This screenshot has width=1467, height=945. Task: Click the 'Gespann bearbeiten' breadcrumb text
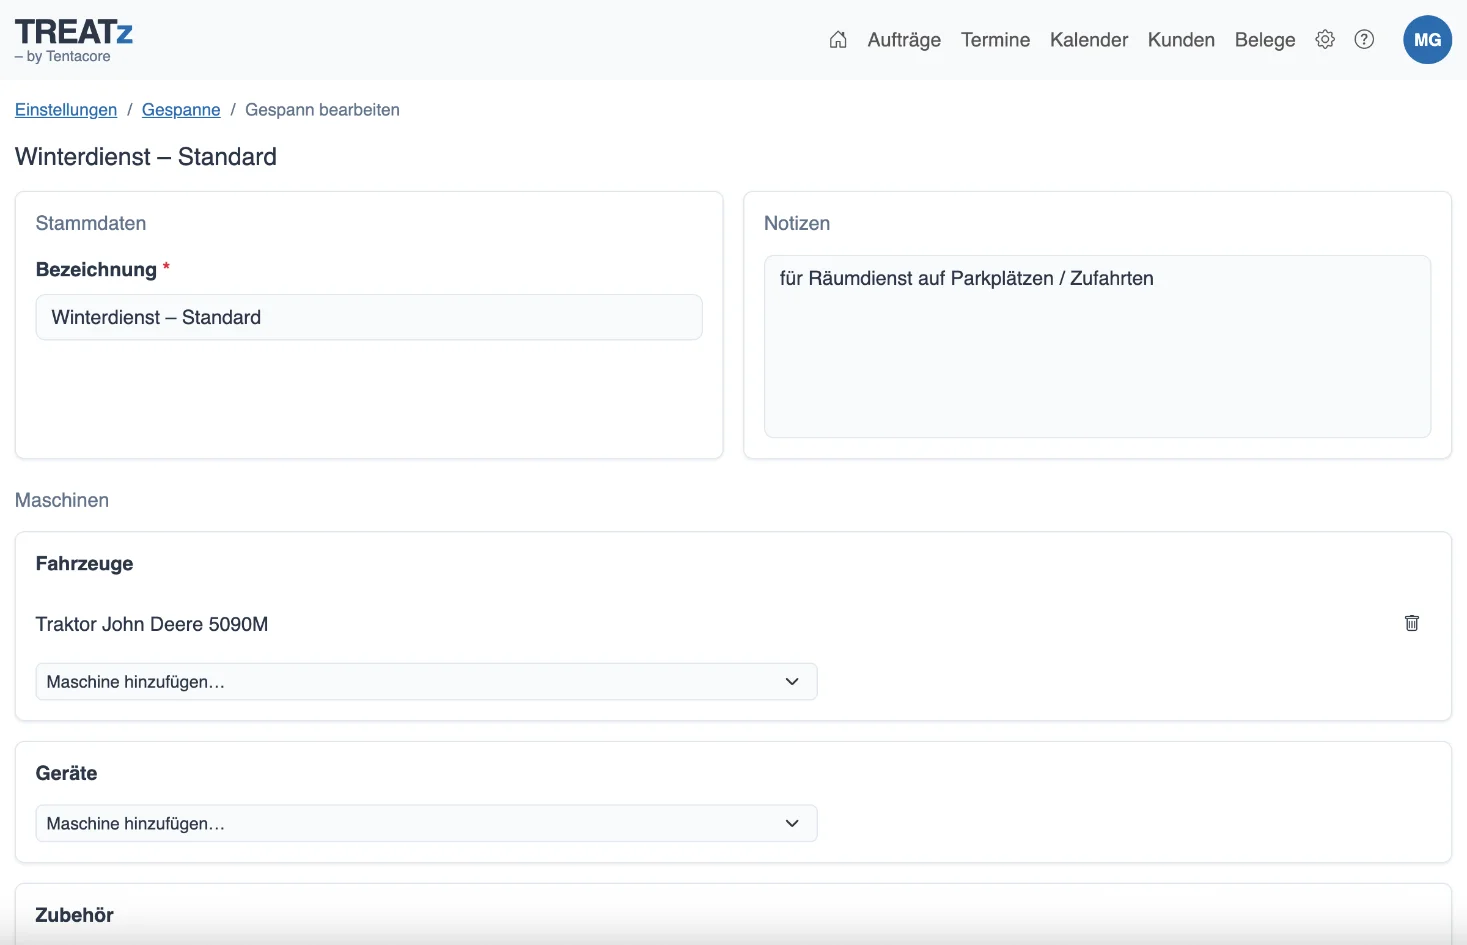click(x=322, y=110)
